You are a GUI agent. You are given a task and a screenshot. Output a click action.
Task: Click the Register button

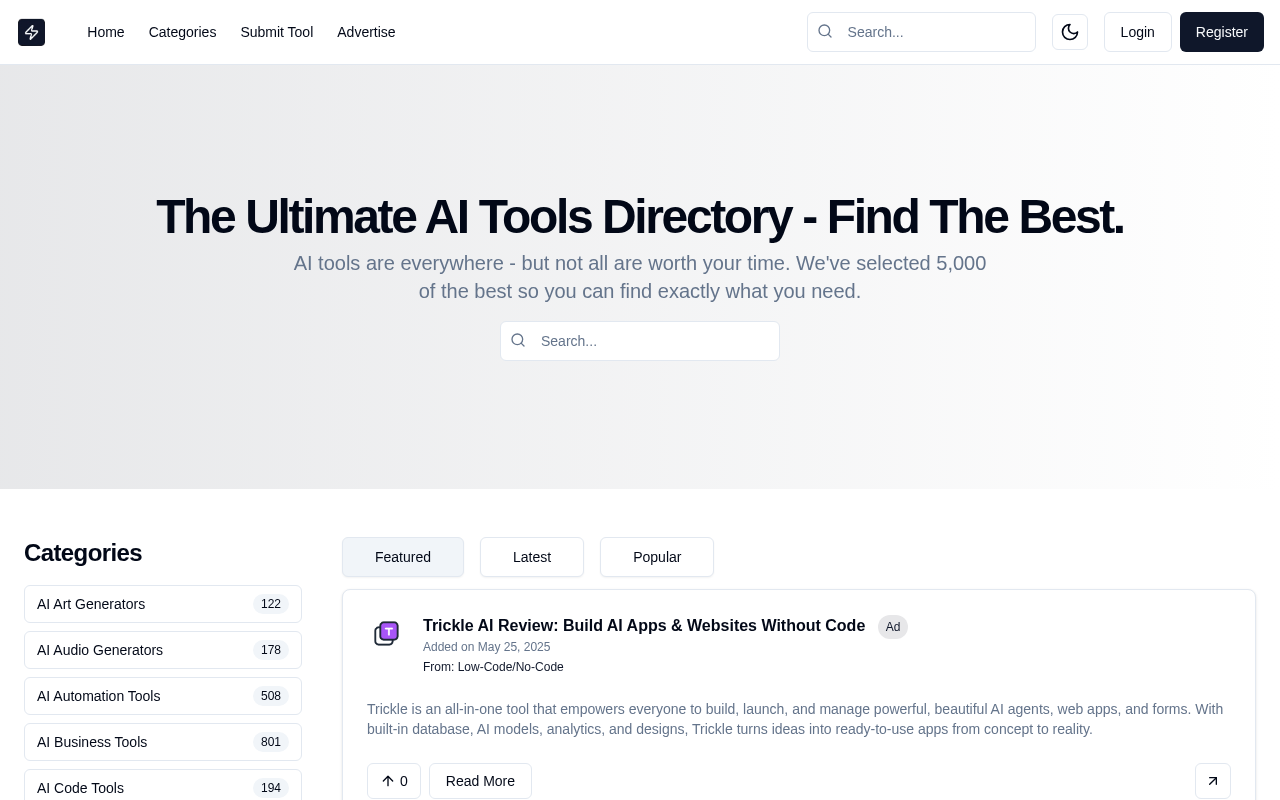(x=1221, y=31)
